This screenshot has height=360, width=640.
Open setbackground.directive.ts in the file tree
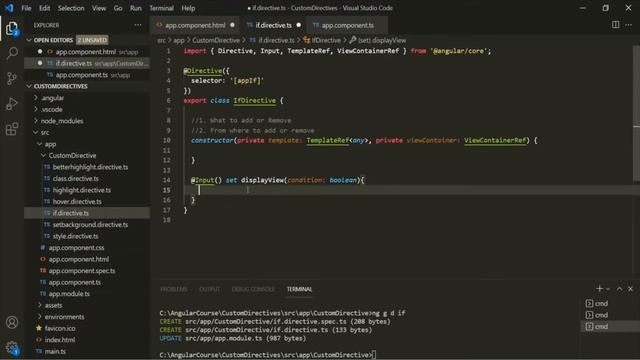pyautogui.click(x=90, y=224)
